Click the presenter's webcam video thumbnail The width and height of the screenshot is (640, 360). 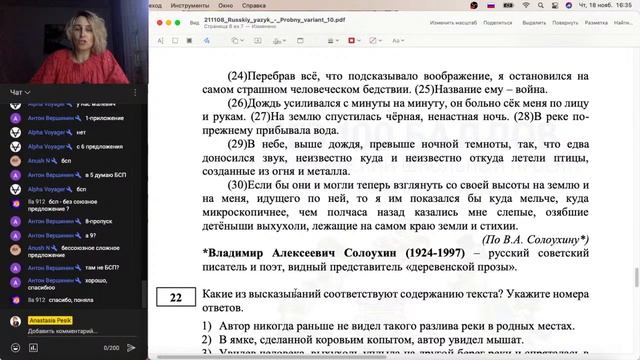click(x=74, y=42)
